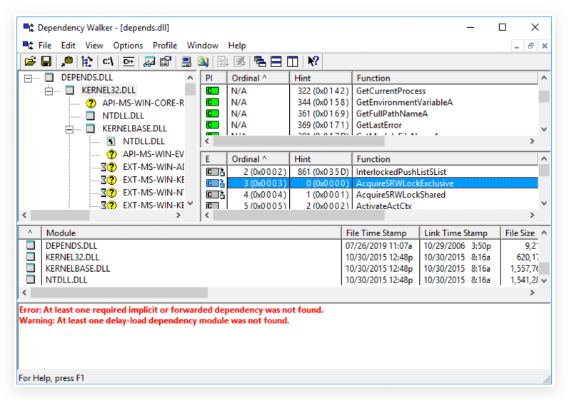Toggle Undecorate C++ Functions toolbar icon
570x402 pixels.
point(128,61)
